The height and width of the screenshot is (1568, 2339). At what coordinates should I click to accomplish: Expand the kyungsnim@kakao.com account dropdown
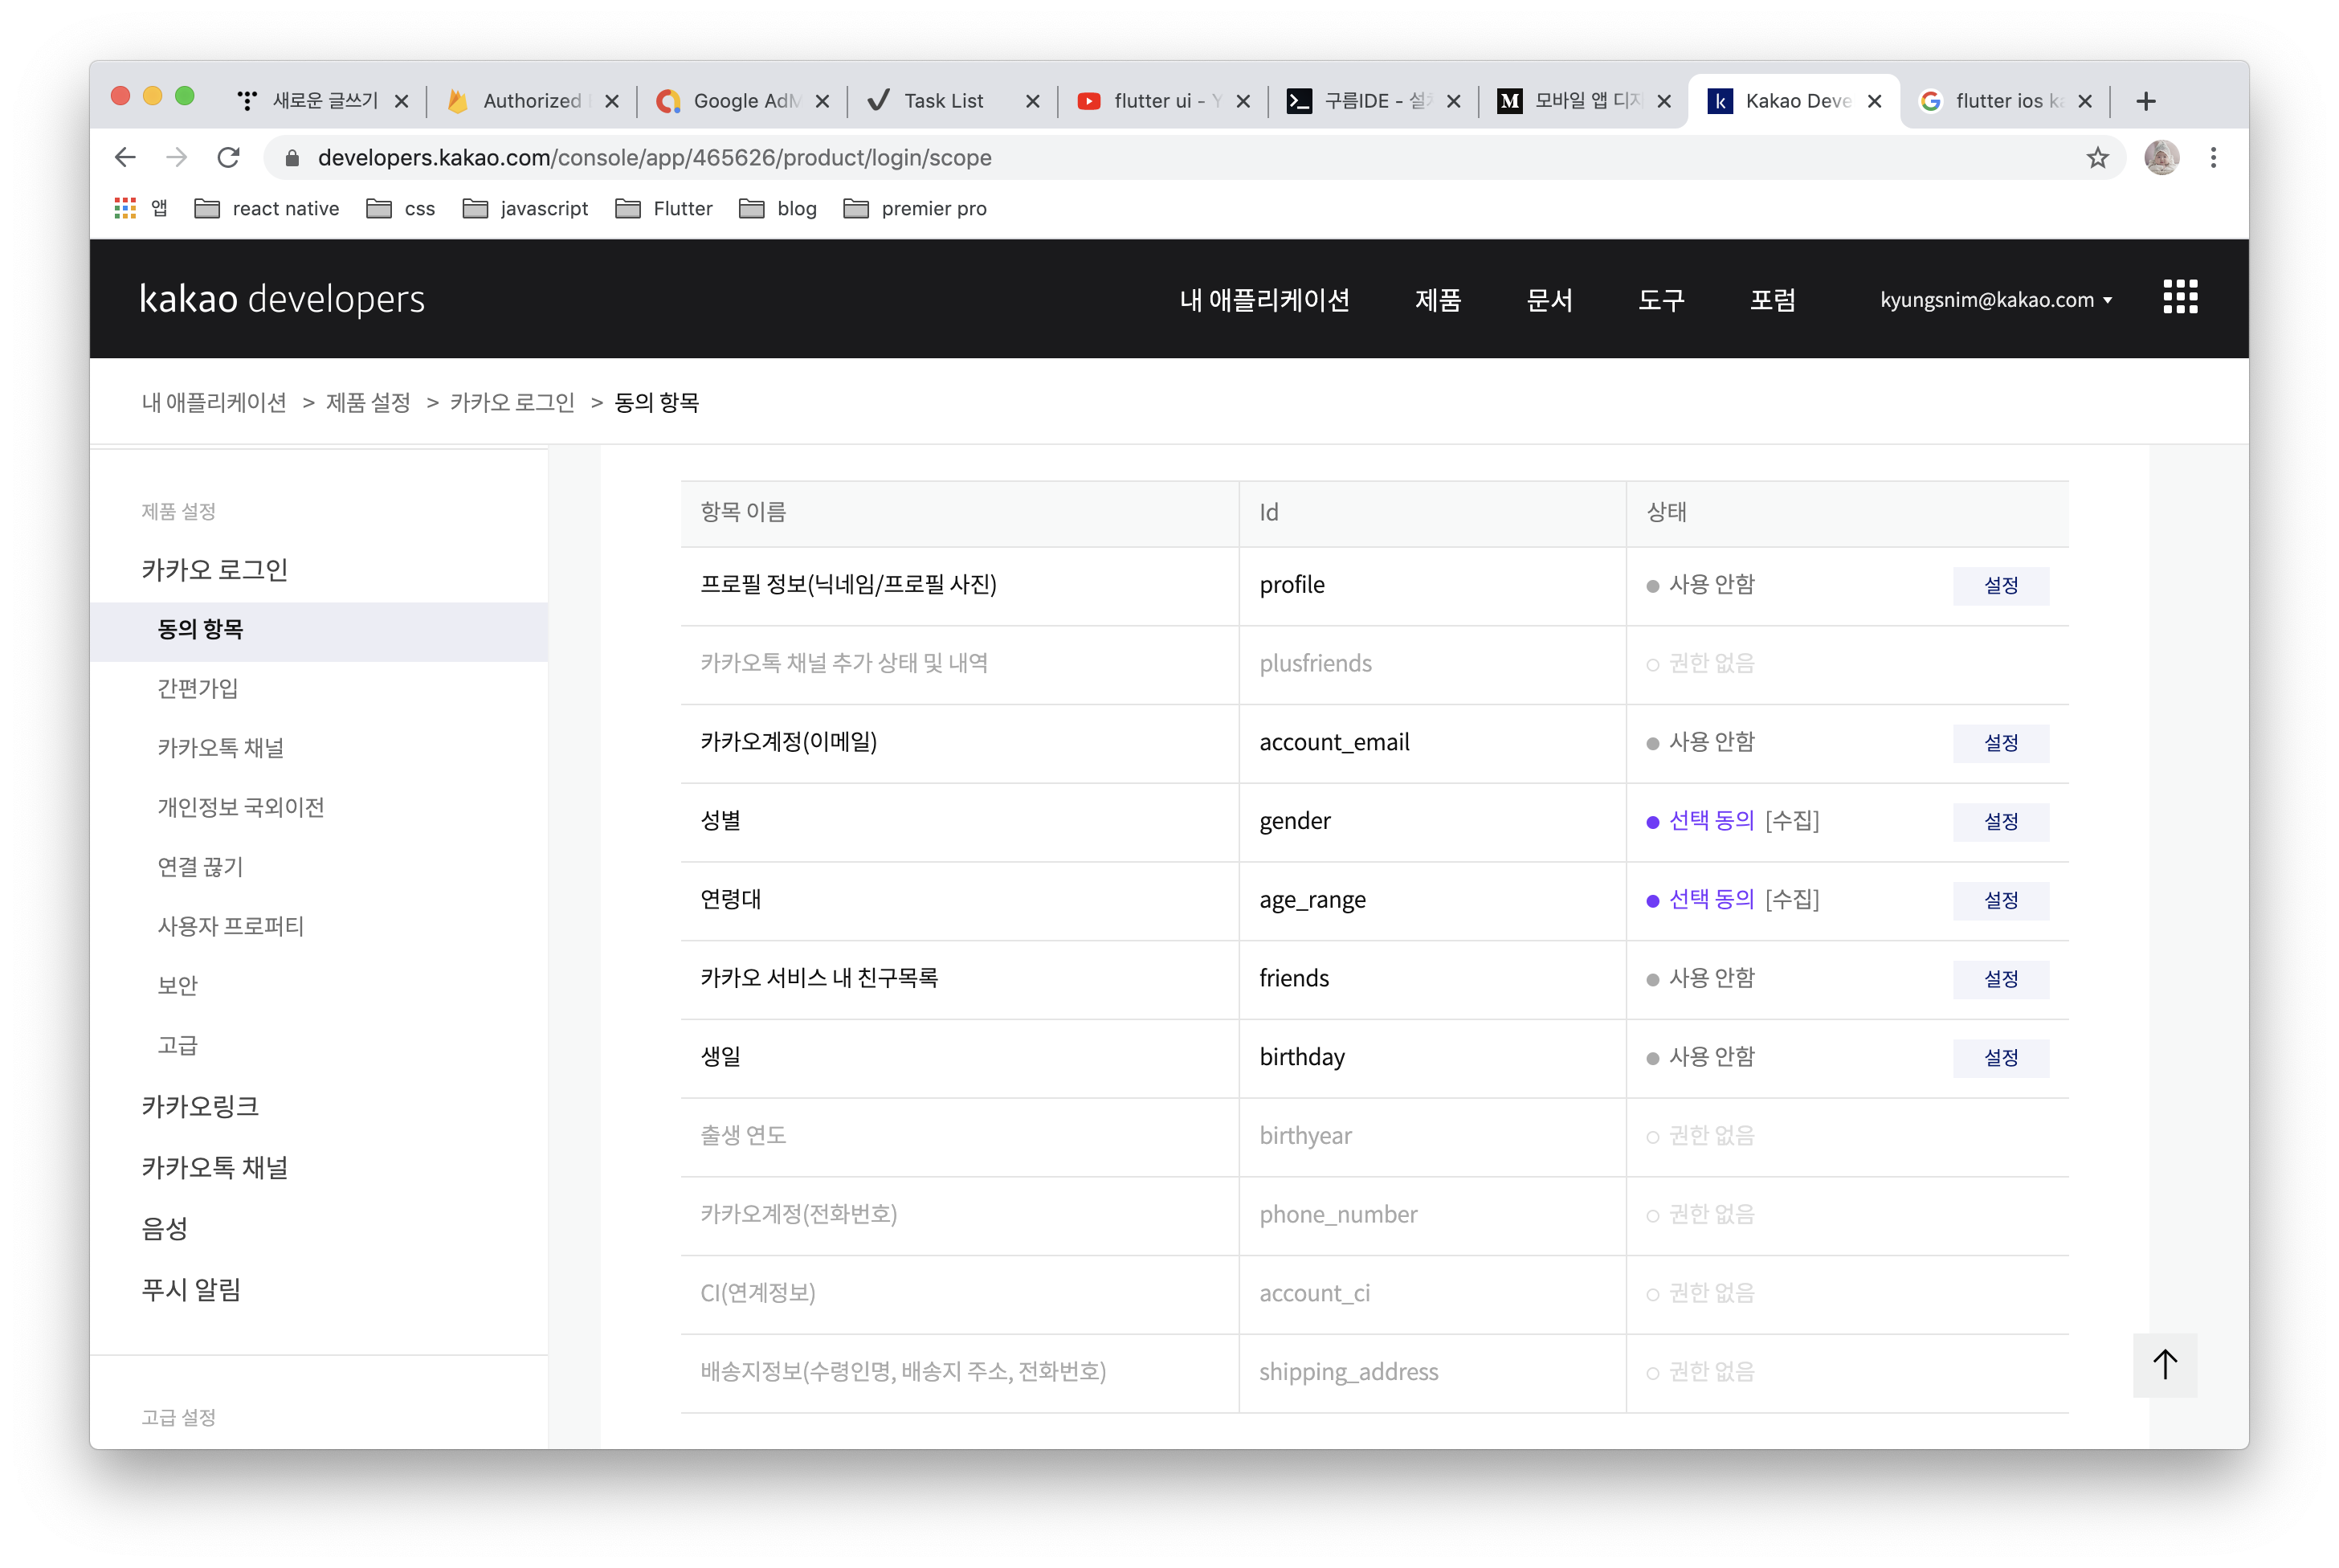(x=1995, y=300)
